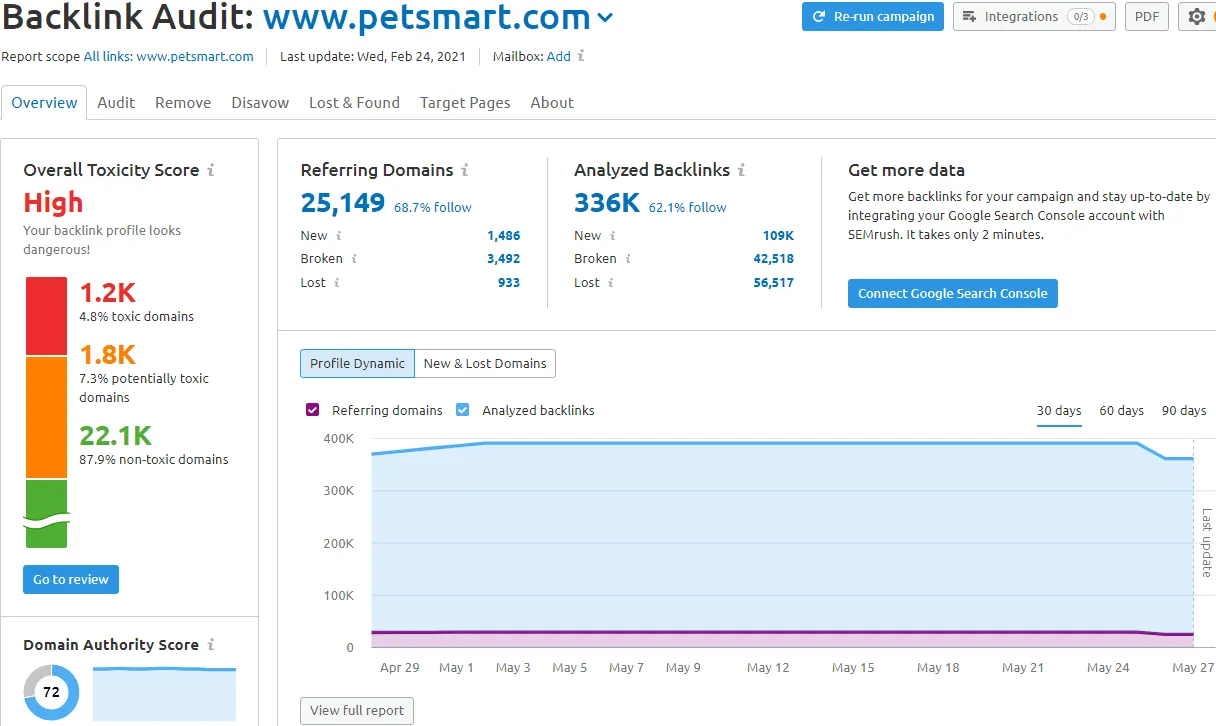Click info icon next to Mailbox Add

(x=582, y=56)
